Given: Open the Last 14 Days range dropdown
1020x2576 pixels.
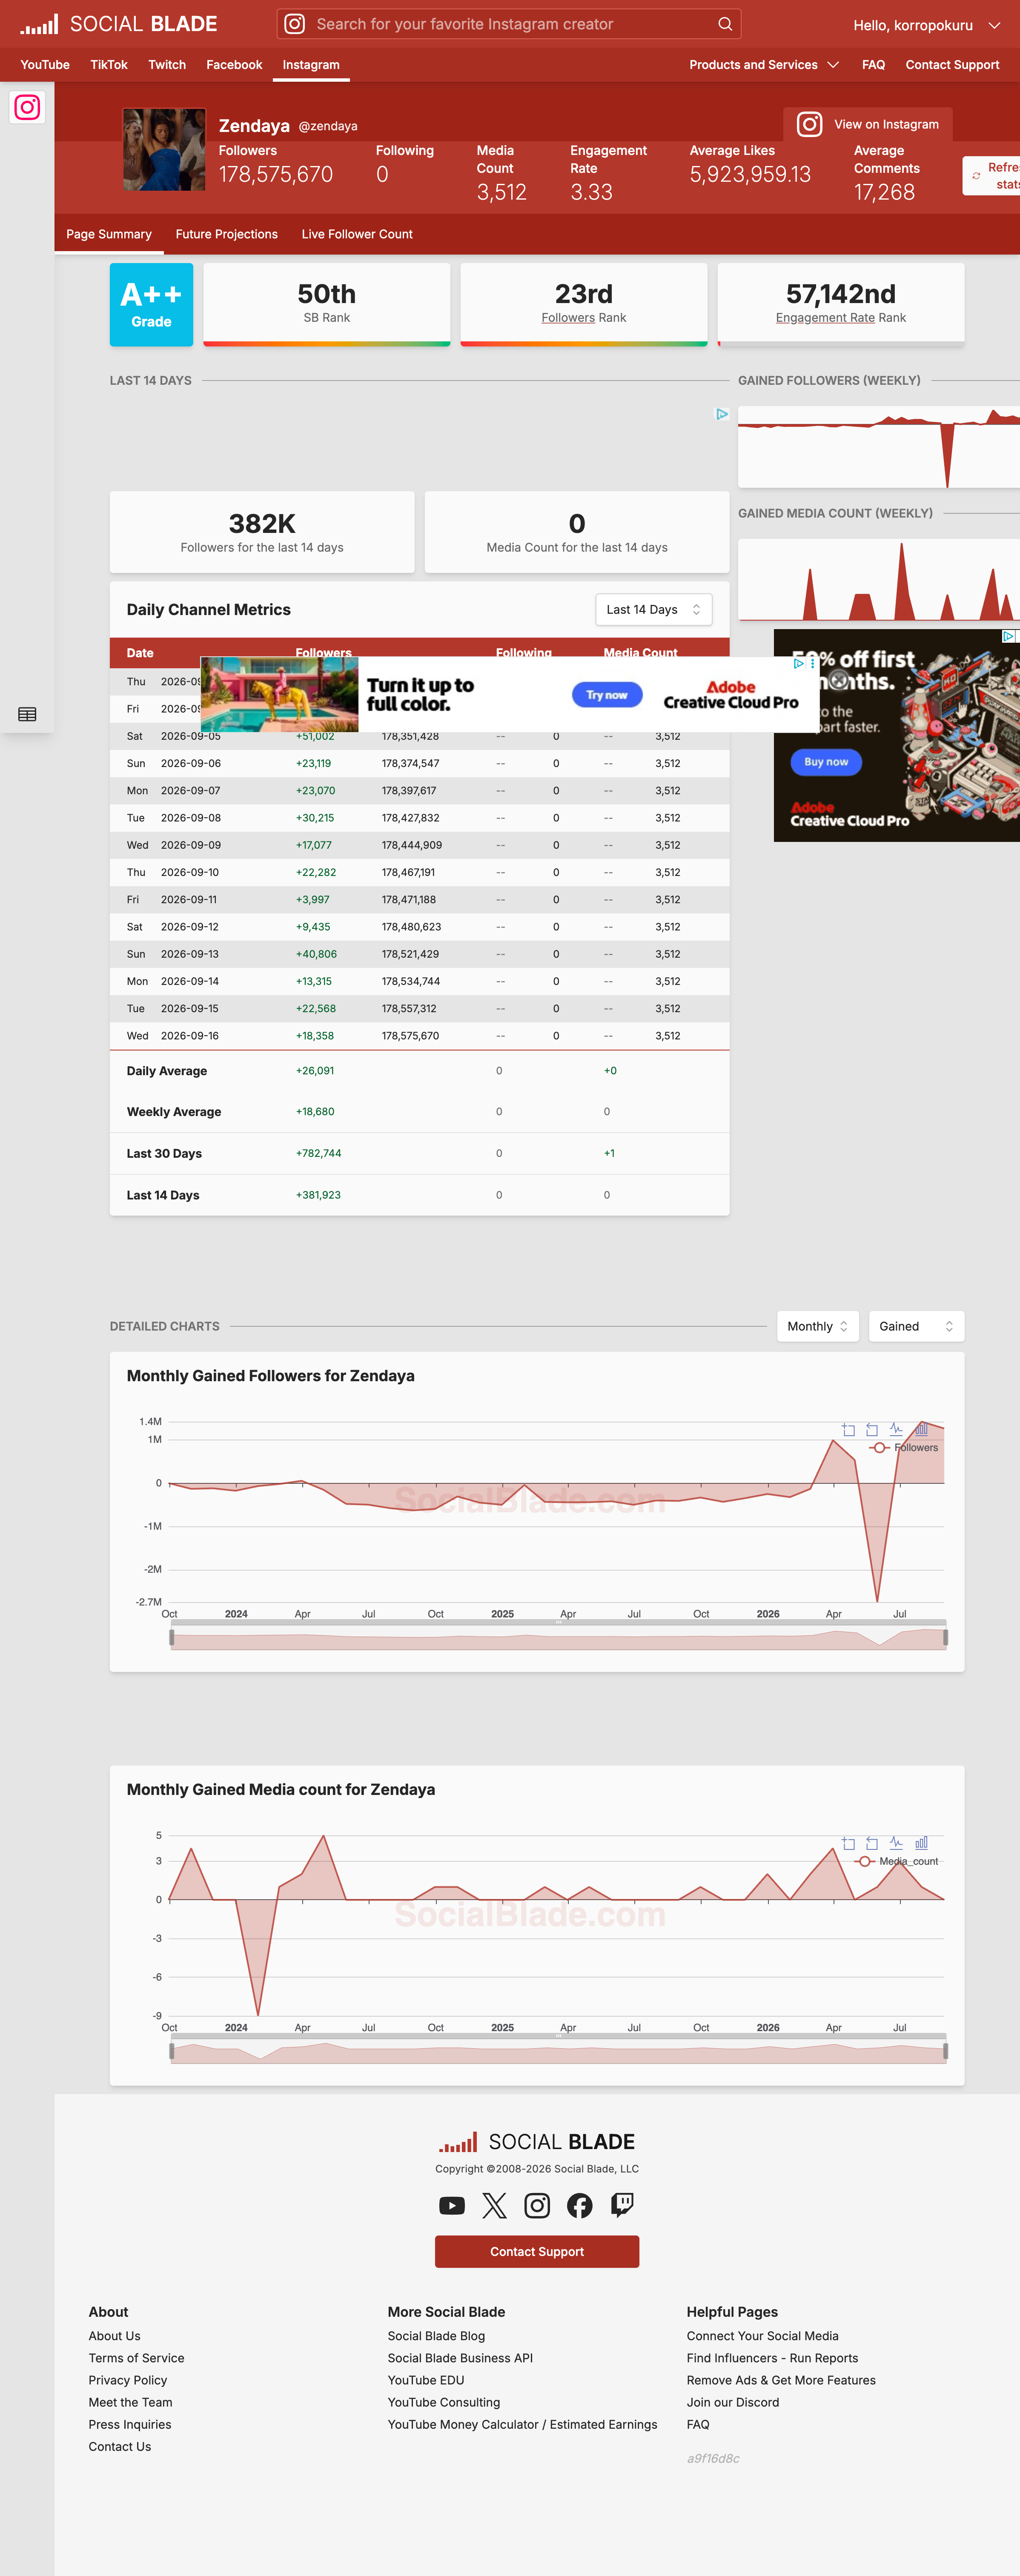Looking at the screenshot, I should click(654, 610).
